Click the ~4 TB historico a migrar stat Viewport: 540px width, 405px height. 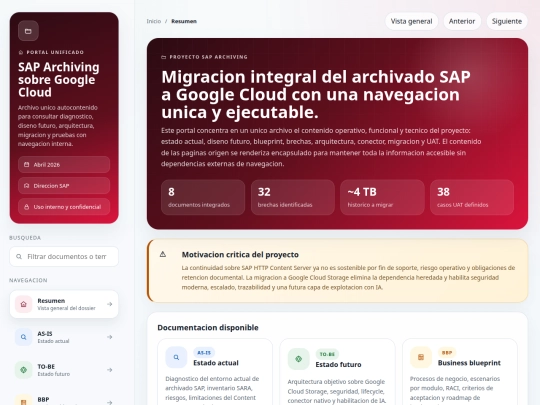382,197
